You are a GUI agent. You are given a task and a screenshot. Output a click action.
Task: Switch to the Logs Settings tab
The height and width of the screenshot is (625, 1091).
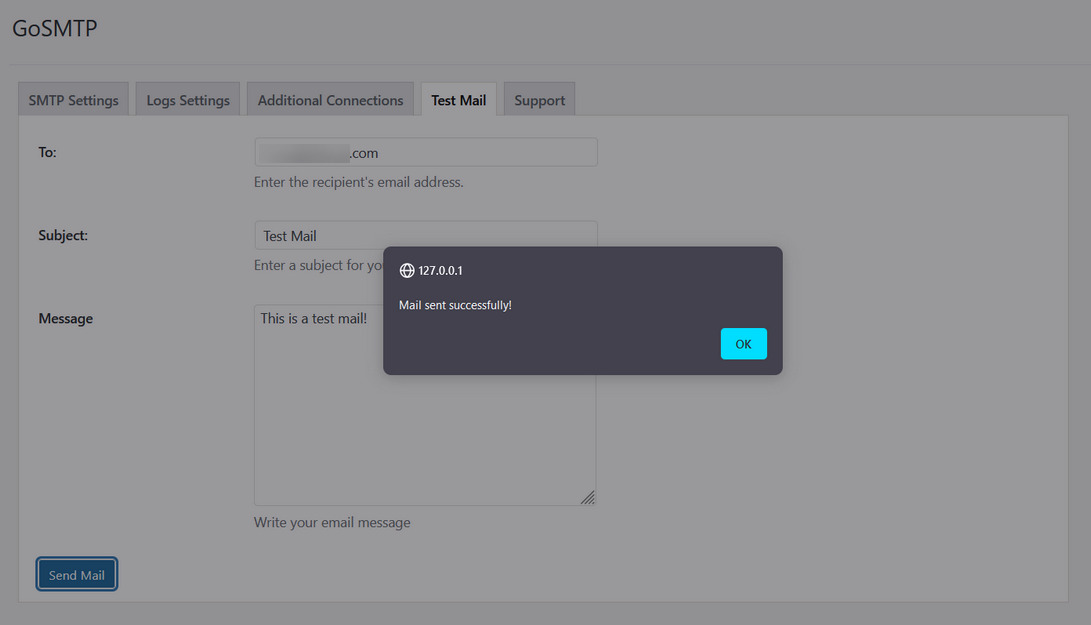(x=188, y=100)
